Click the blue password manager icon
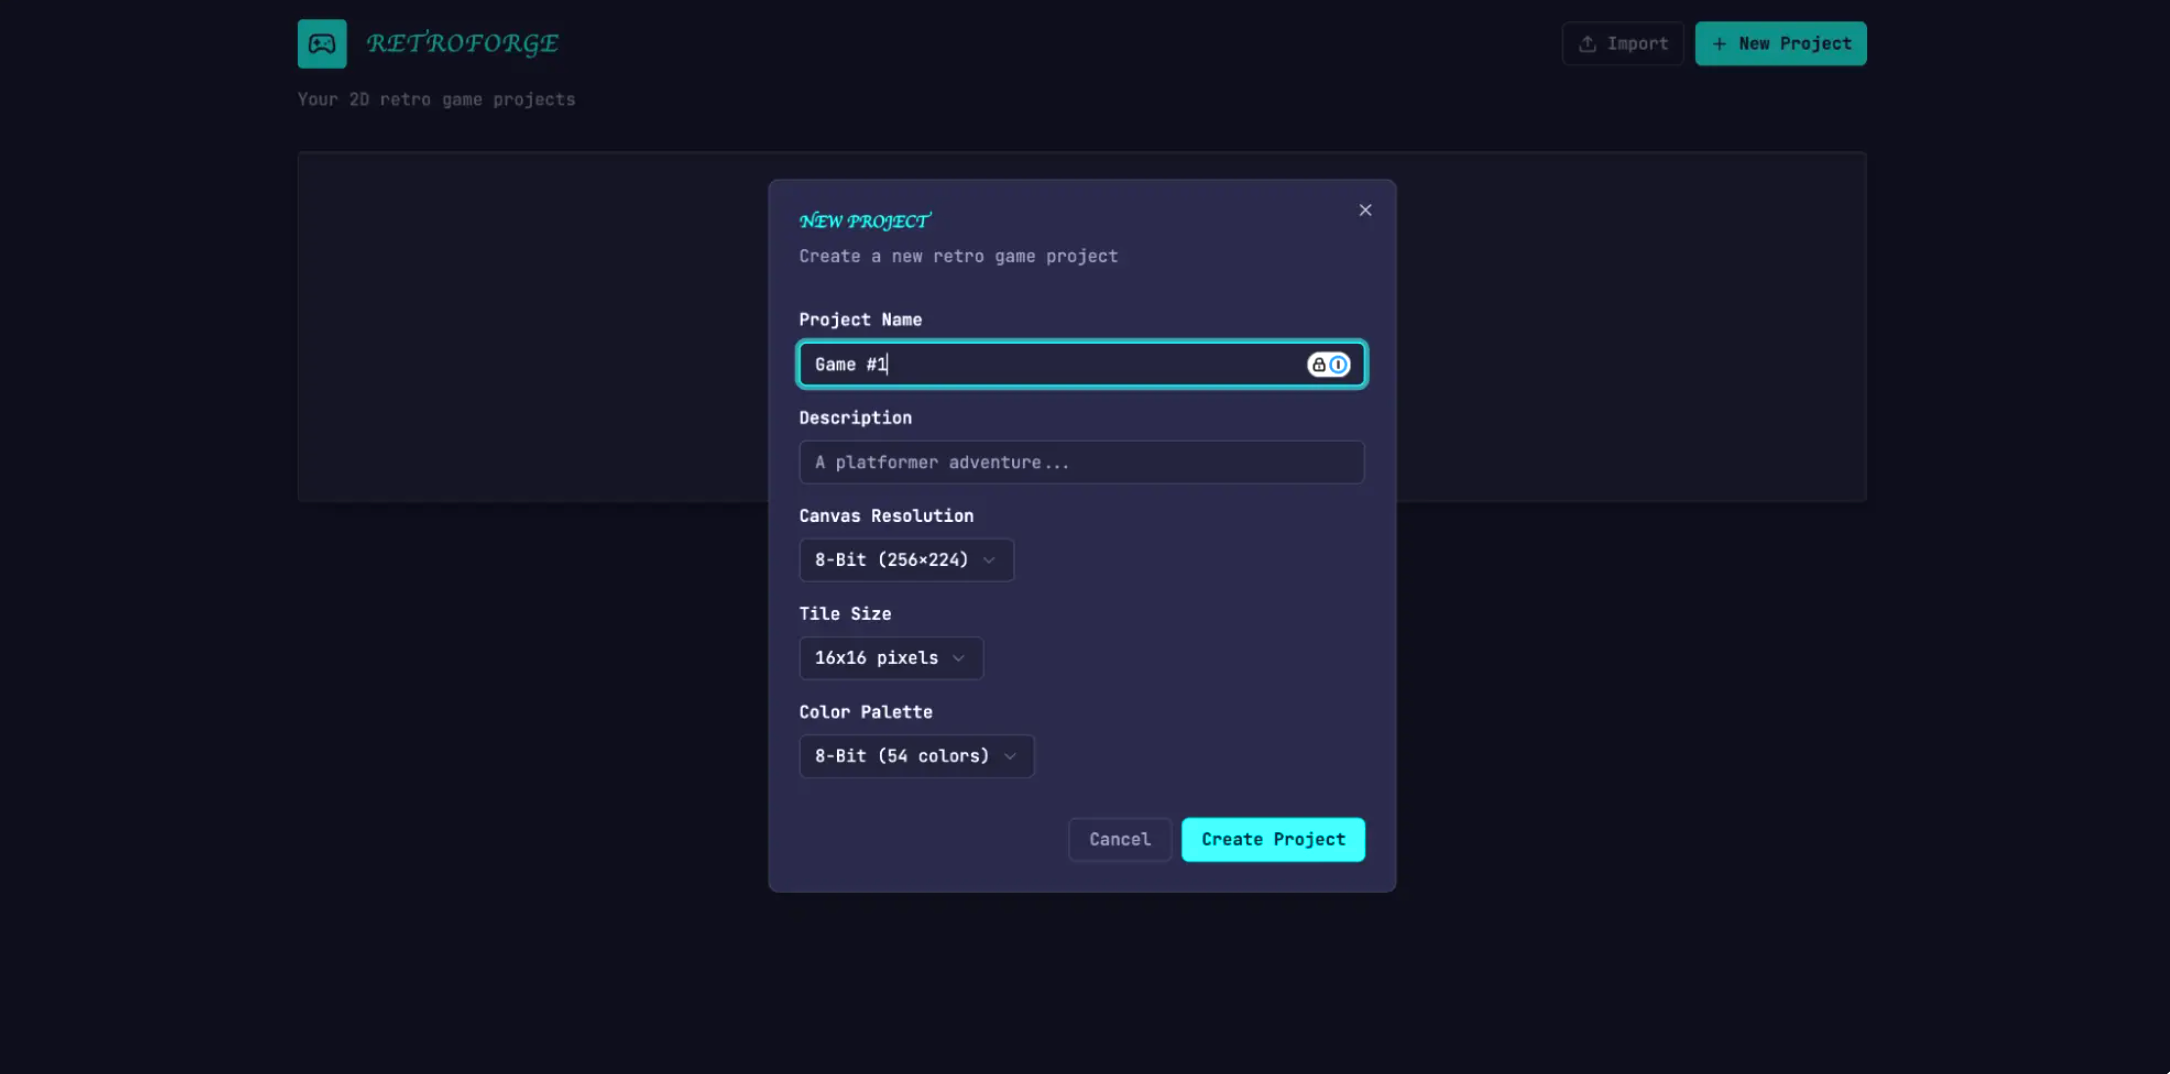 [x=1338, y=365]
